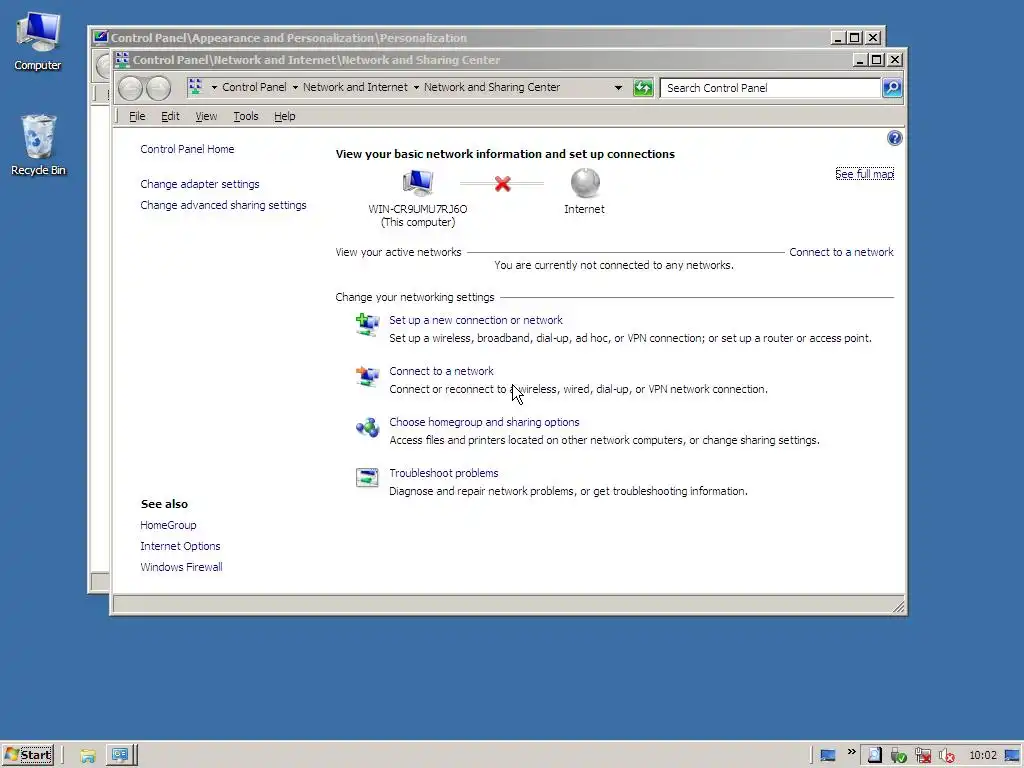
Task: Click the Connect to a network icon
Action: 367,376
